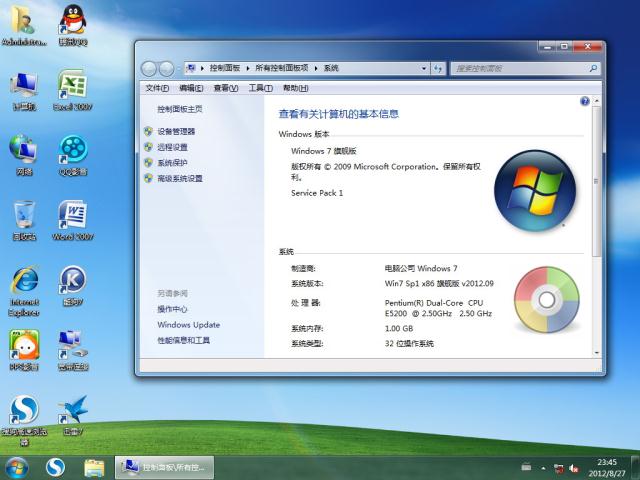Open the 查看(V) menu

pyautogui.click(x=226, y=88)
